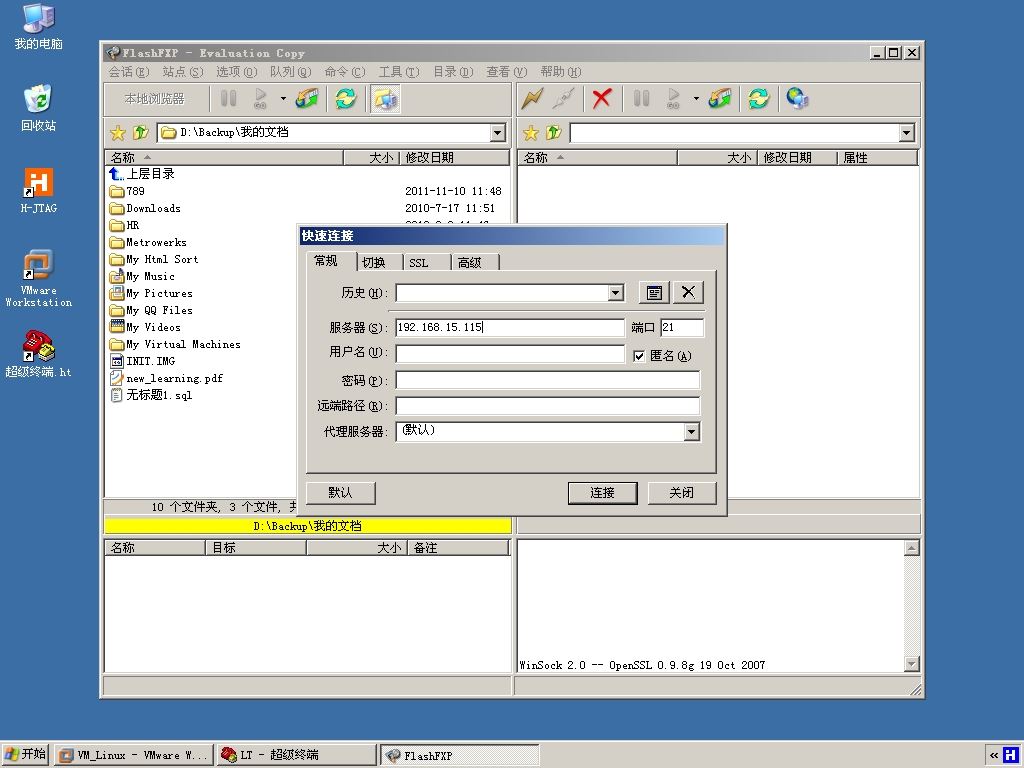Click the 连接 connect button
1024x768 pixels.
tap(602, 493)
